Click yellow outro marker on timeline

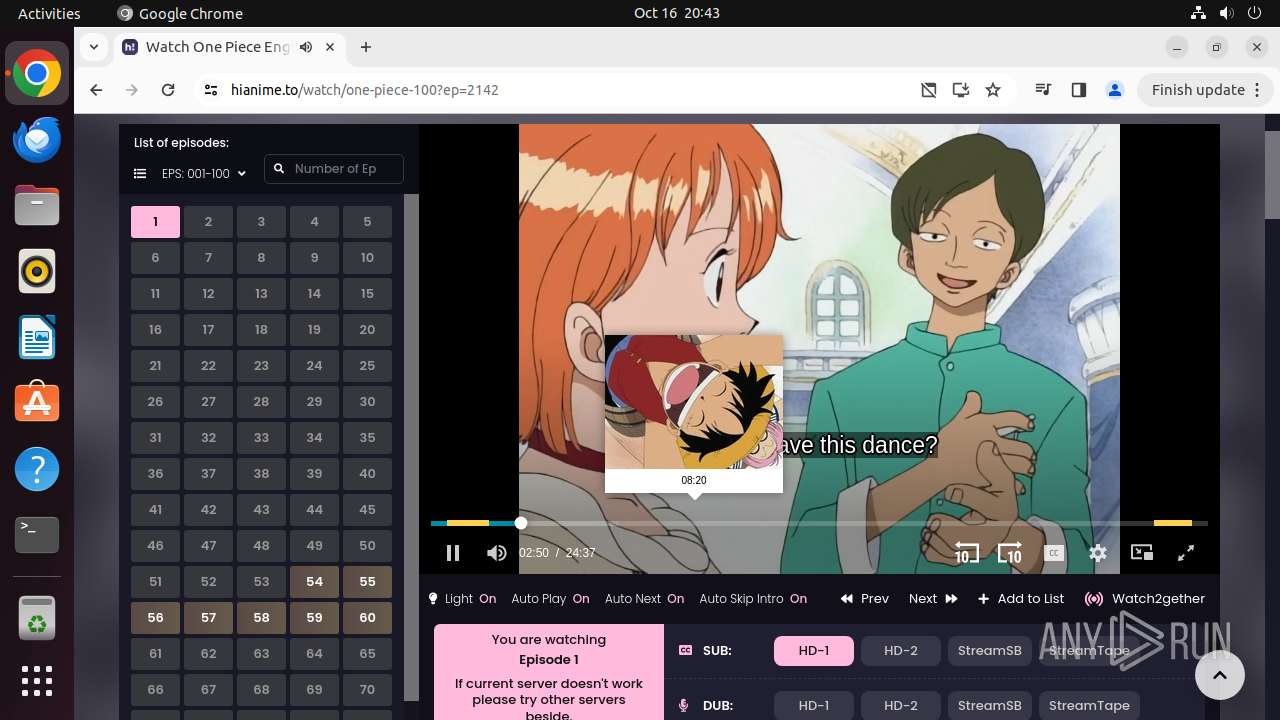pyautogui.click(x=1173, y=523)
